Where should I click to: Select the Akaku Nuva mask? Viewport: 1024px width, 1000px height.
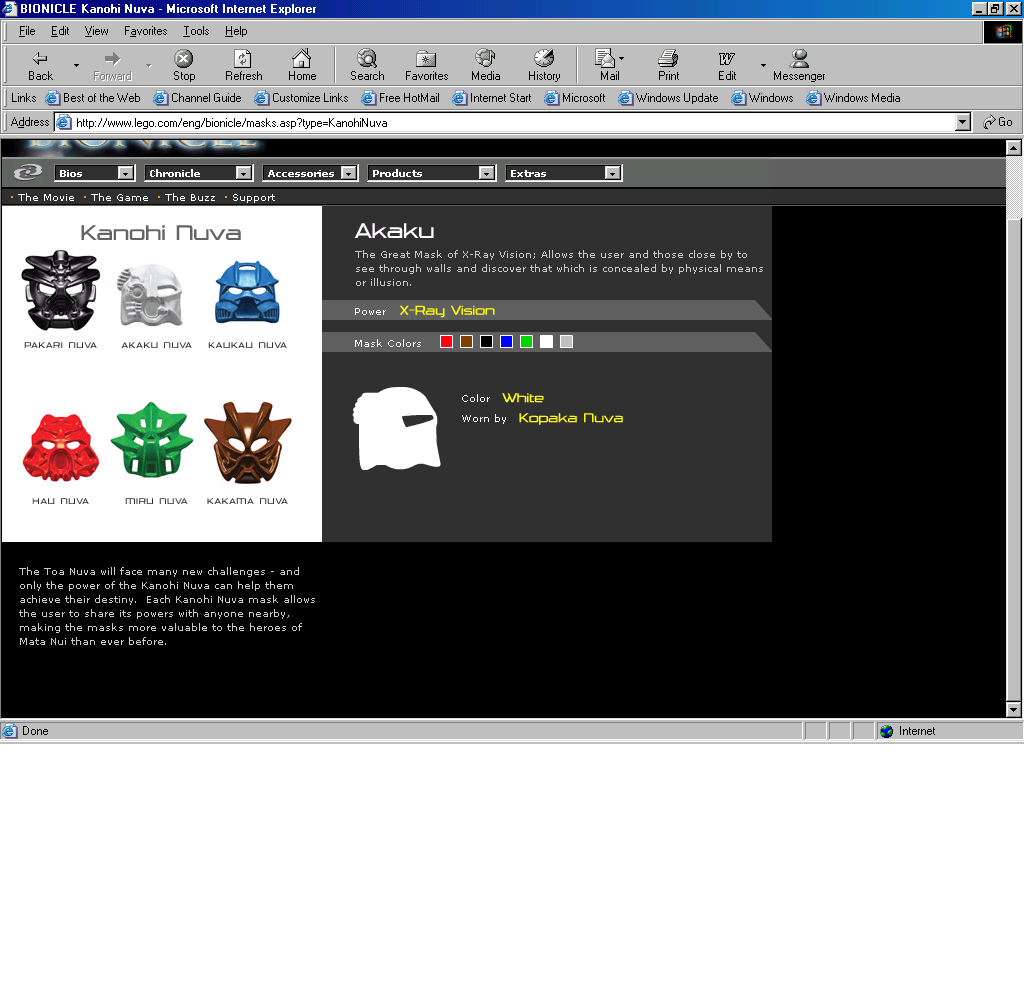pos(151,295)
